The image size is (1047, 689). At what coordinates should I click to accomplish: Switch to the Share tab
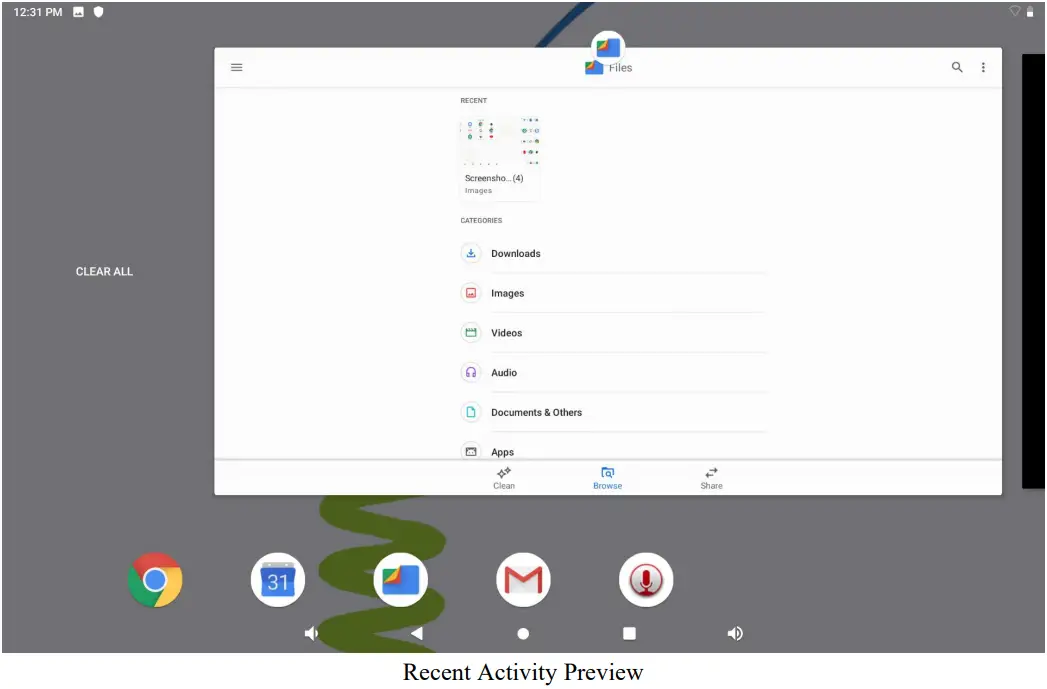(x=711, y=478)
